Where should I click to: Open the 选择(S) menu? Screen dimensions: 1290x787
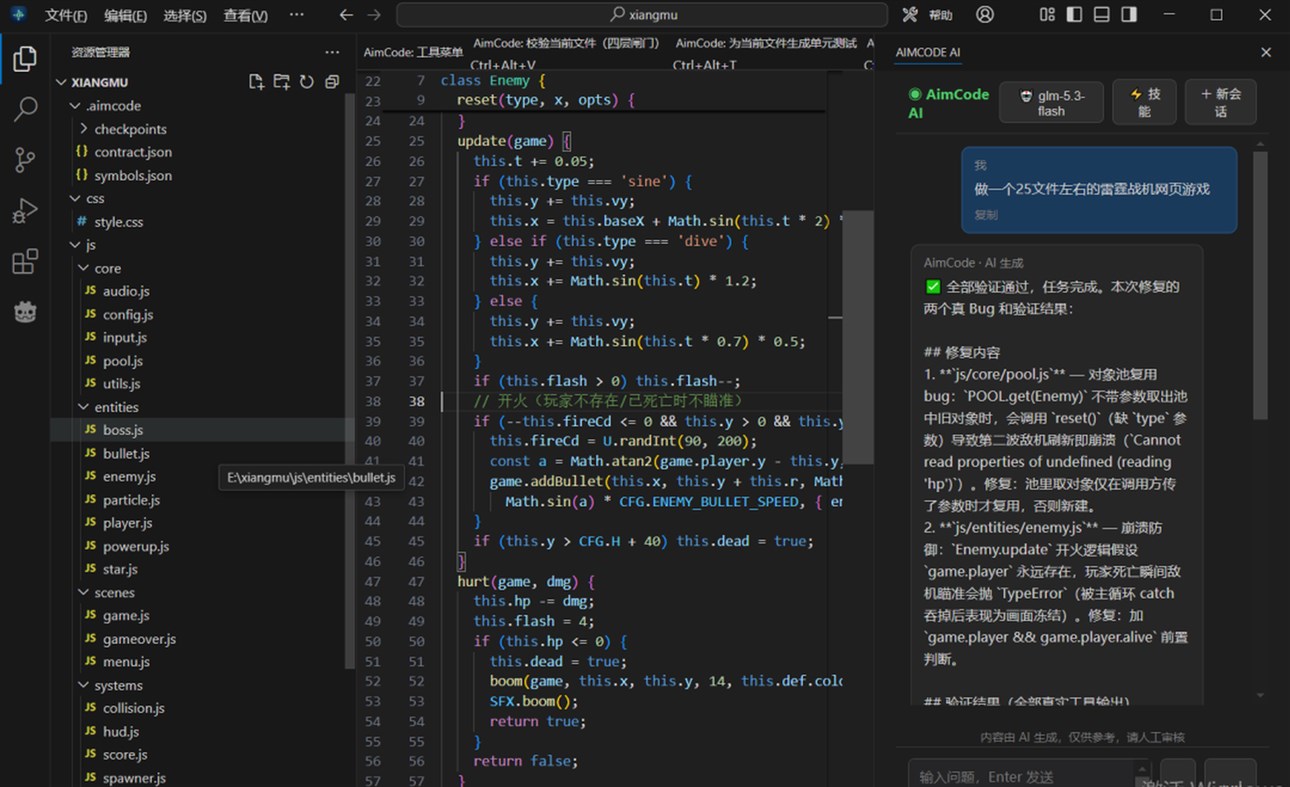click(x=185, y=16)
